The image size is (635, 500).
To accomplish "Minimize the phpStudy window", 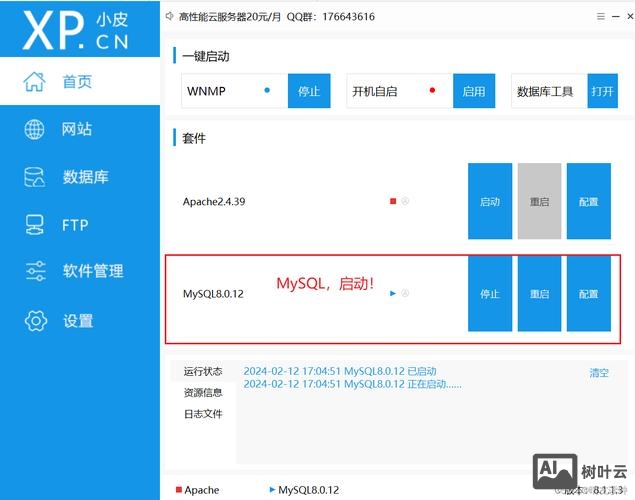I will [616, 16].
